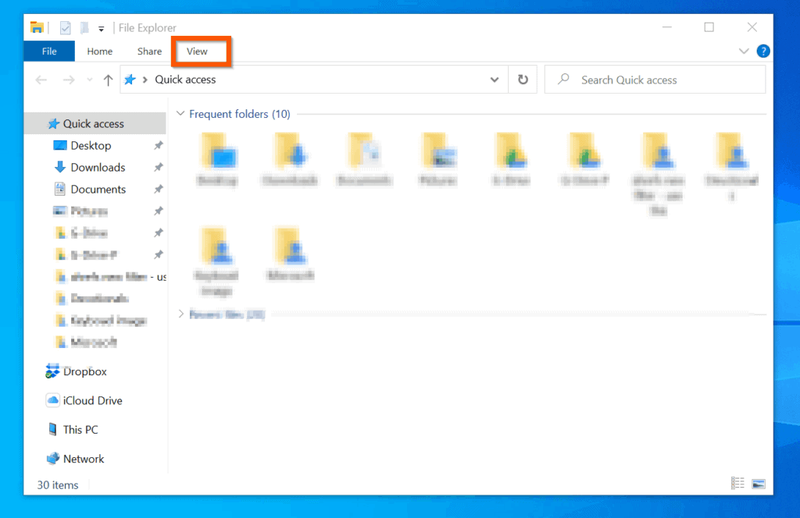Open iCloud Drive in the navigation pane

pyautogui.click(x=92, y=401)
